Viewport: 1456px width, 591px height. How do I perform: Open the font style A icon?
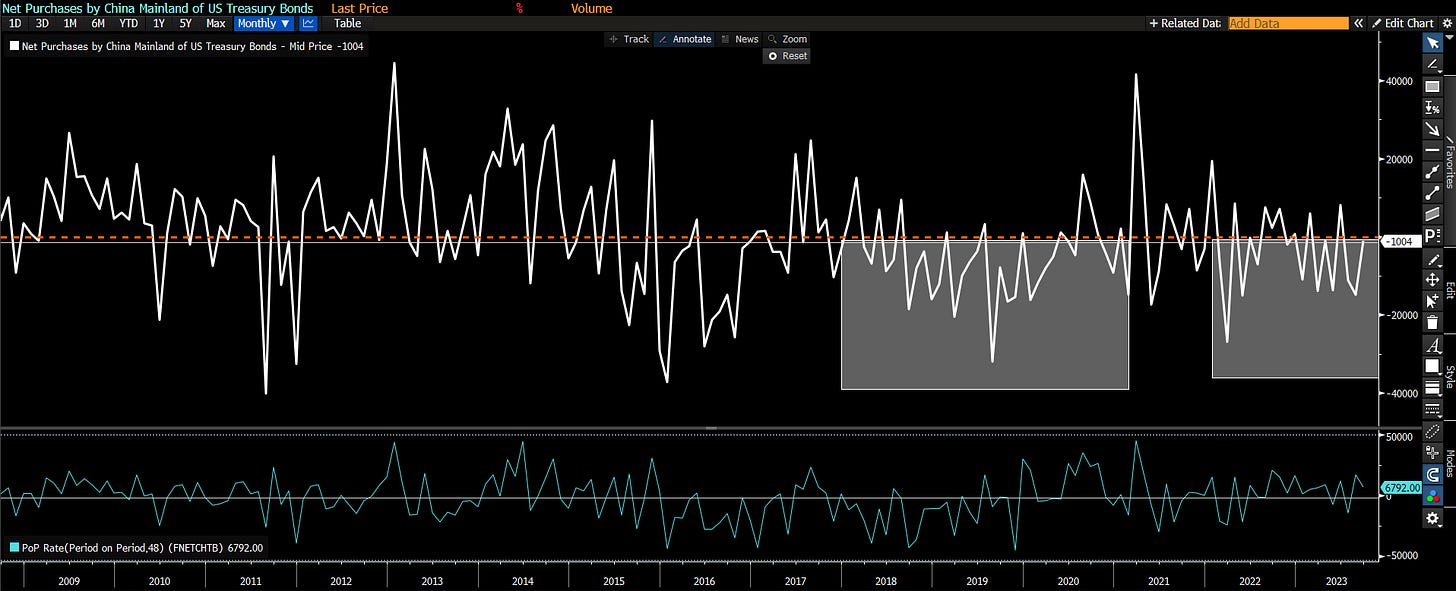tap(1432, 345)
